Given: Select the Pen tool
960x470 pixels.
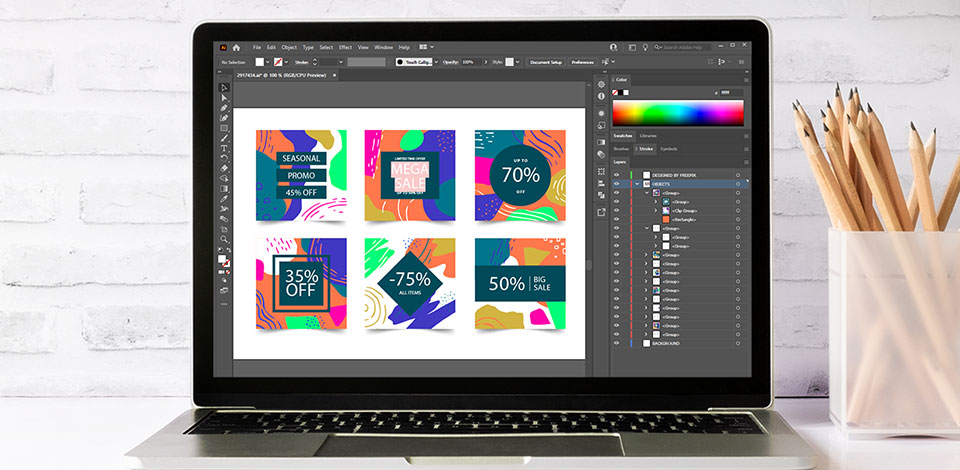Looking at the screenshot, I should pyautogui.click(x=224, y=108).
